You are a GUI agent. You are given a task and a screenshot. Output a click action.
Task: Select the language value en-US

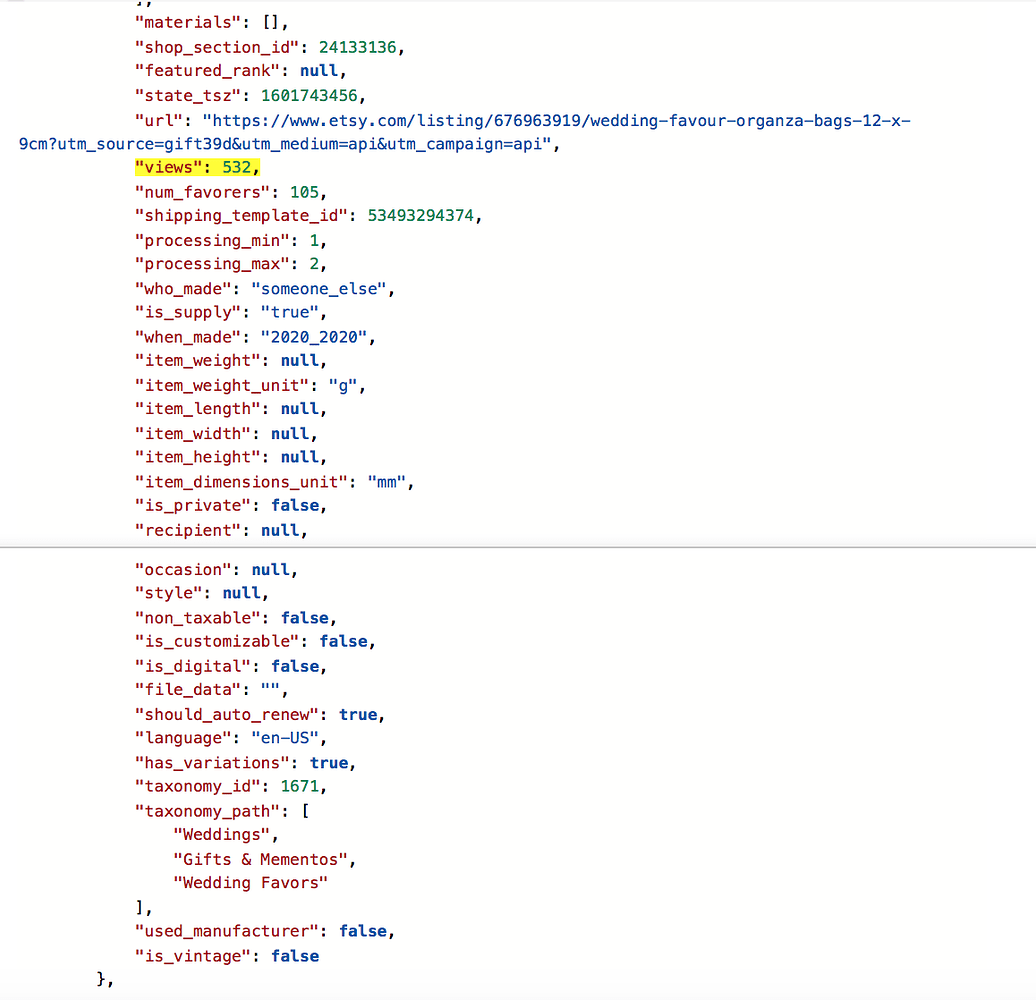(x=286, y=738)
